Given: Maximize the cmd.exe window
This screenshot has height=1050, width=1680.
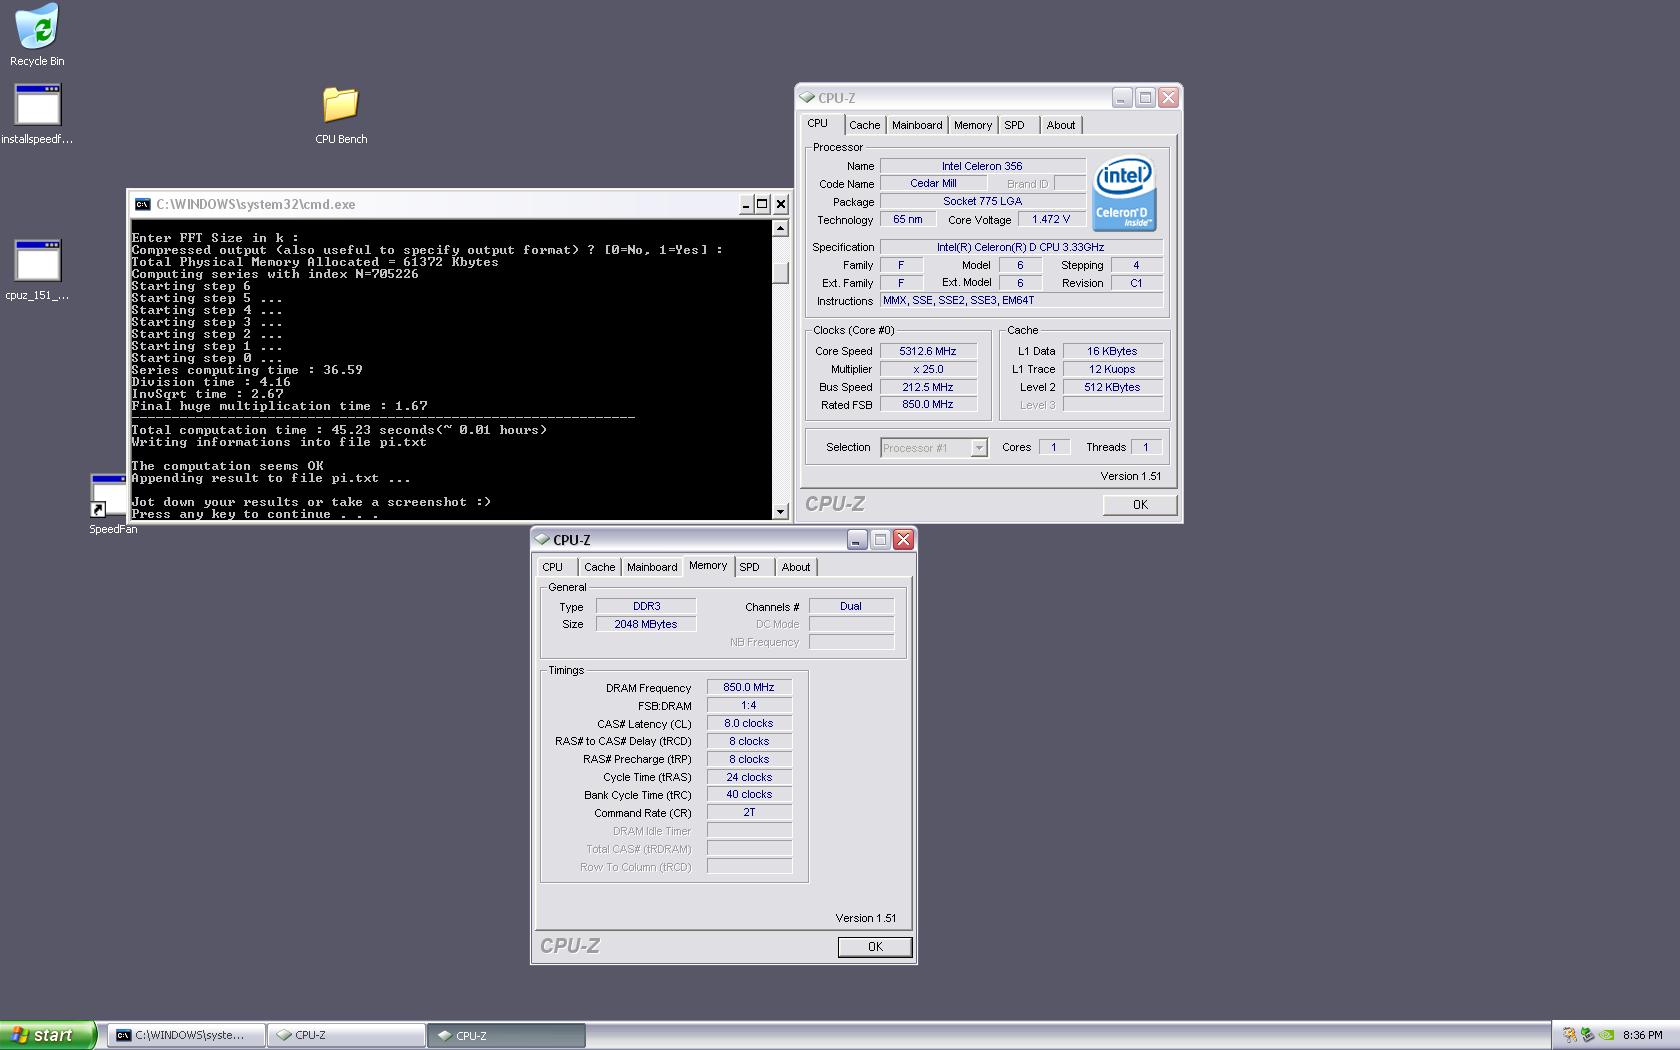Looking at the screenshot, I should click(762, 204).
